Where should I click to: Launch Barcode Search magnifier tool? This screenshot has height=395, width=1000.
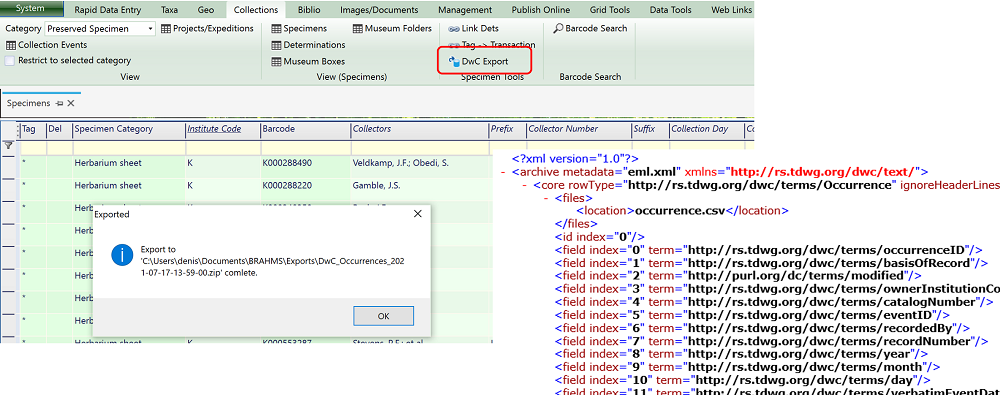pyautogui.click(x=590, y=29)
